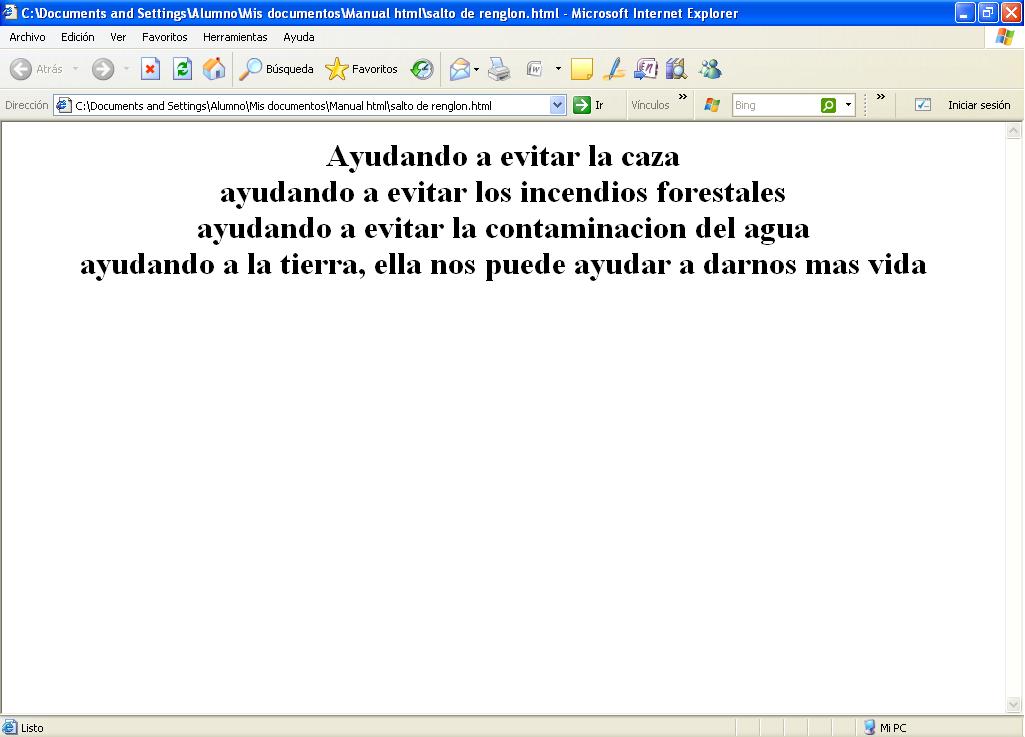The image size is (1025, 737).
Task: Go to the home page
Action: 214,69
